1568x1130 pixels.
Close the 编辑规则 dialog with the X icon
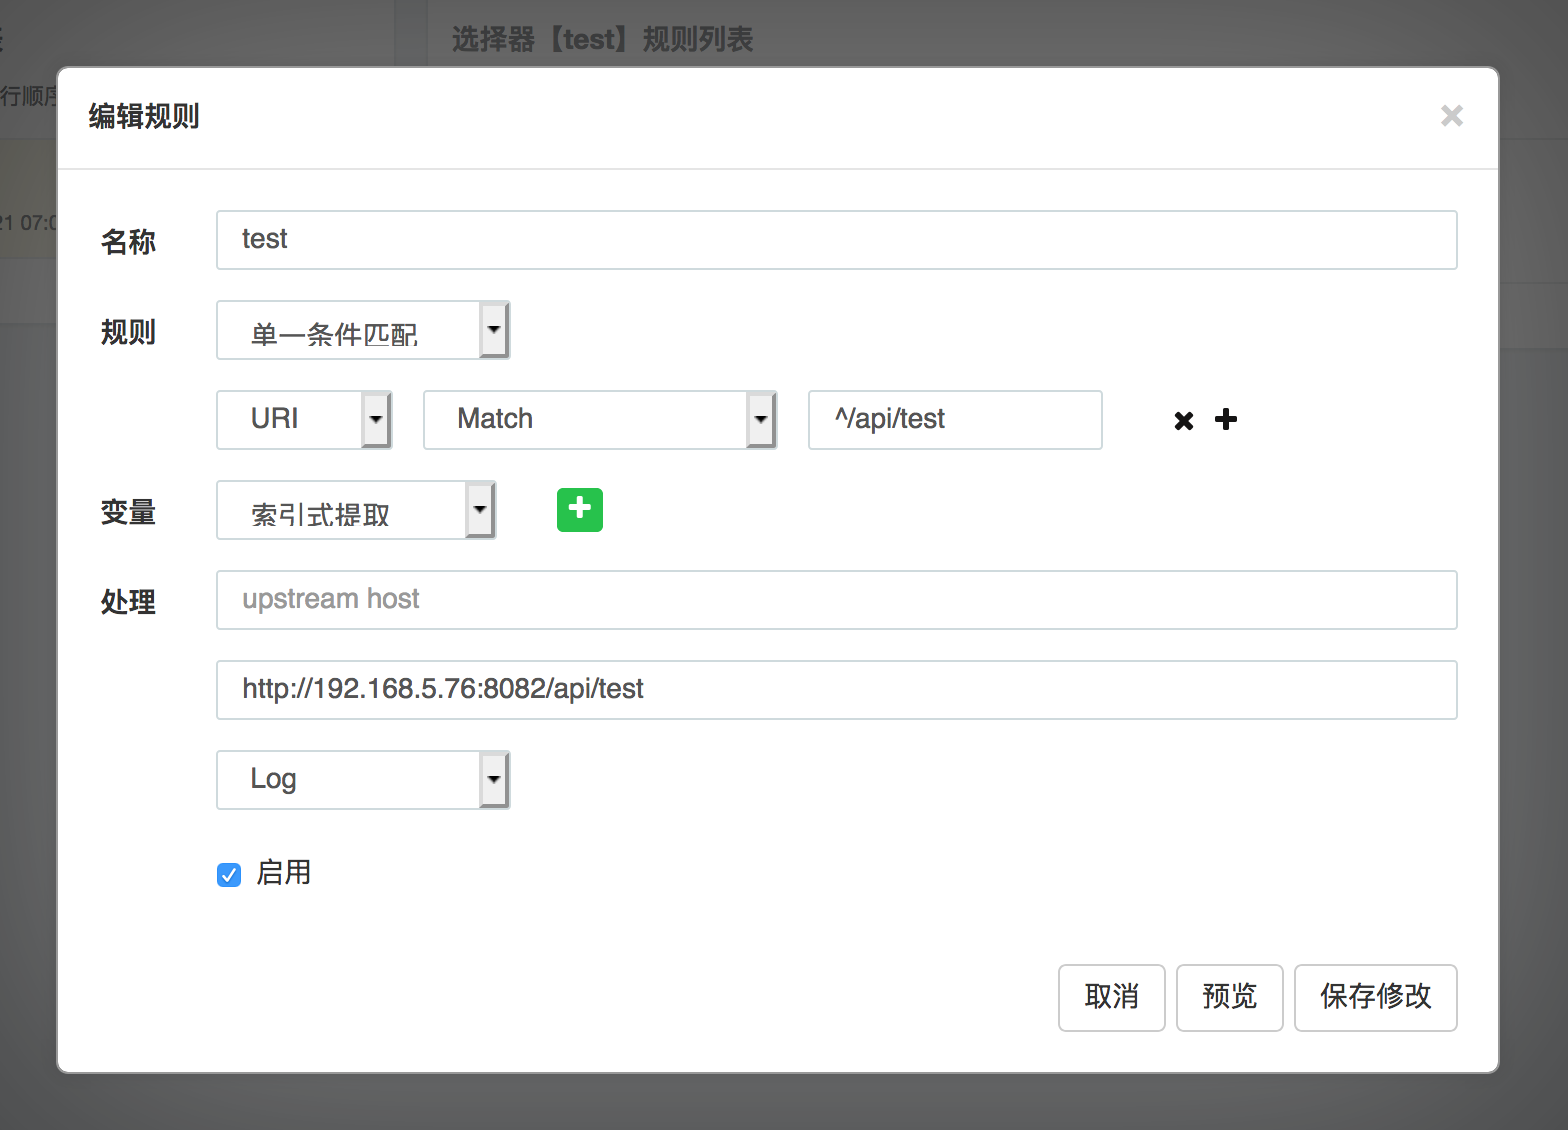pos(1451,116)
